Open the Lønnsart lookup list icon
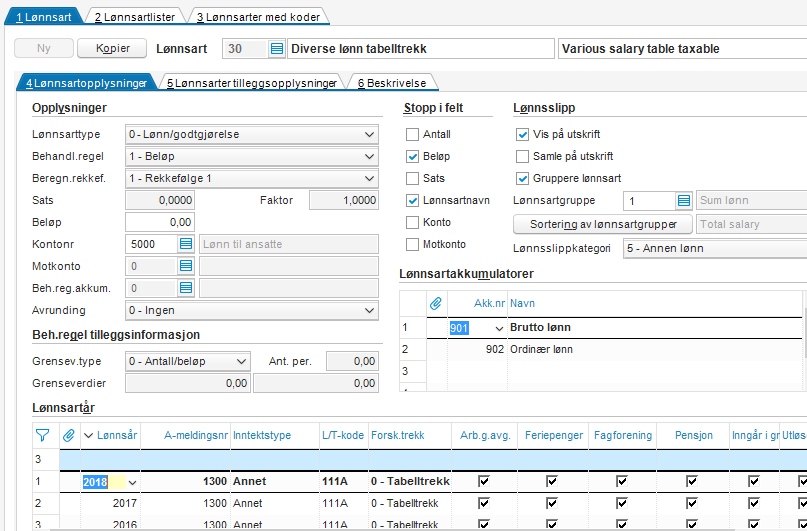 pos(276,49)
